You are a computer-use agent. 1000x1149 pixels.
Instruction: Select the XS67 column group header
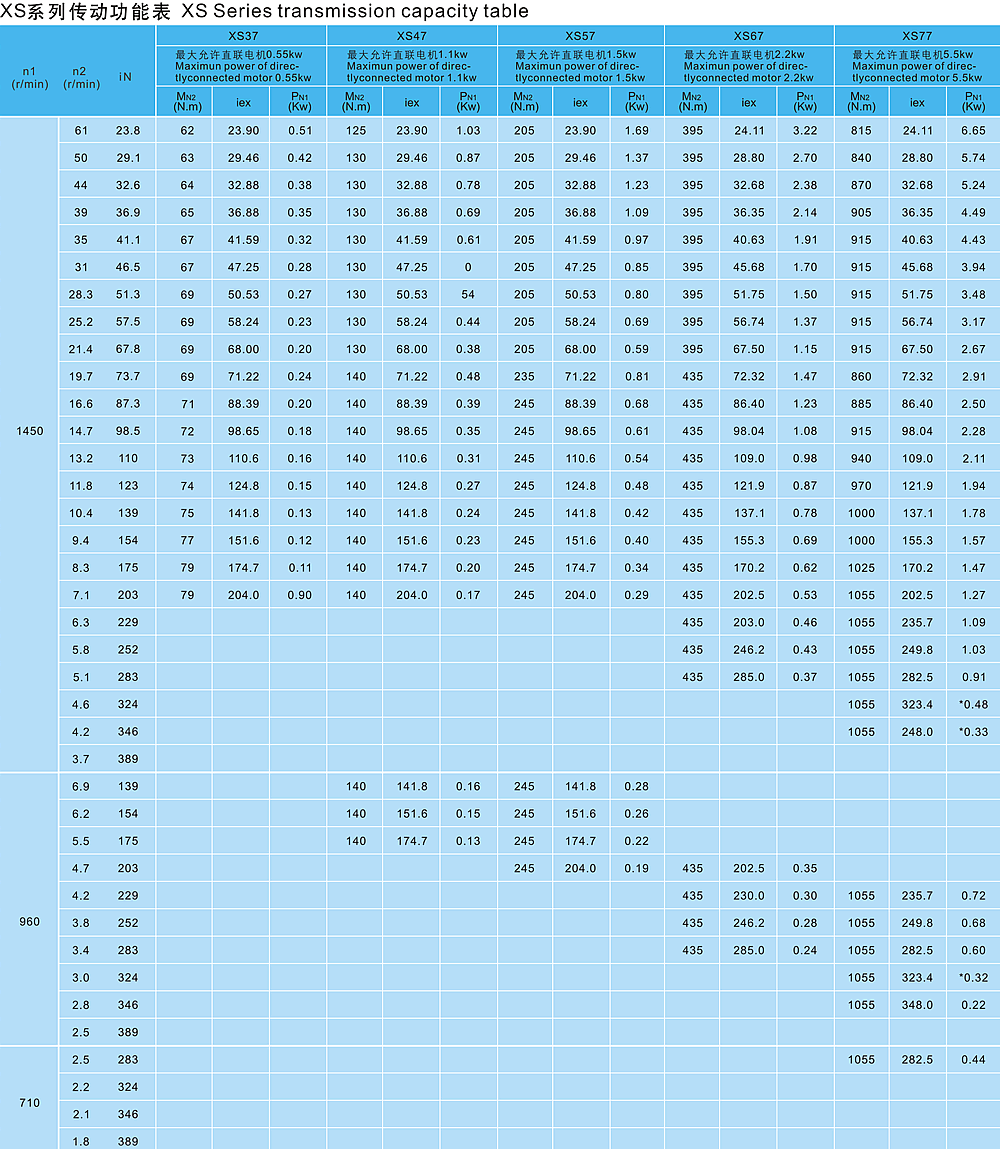point(748,35)
